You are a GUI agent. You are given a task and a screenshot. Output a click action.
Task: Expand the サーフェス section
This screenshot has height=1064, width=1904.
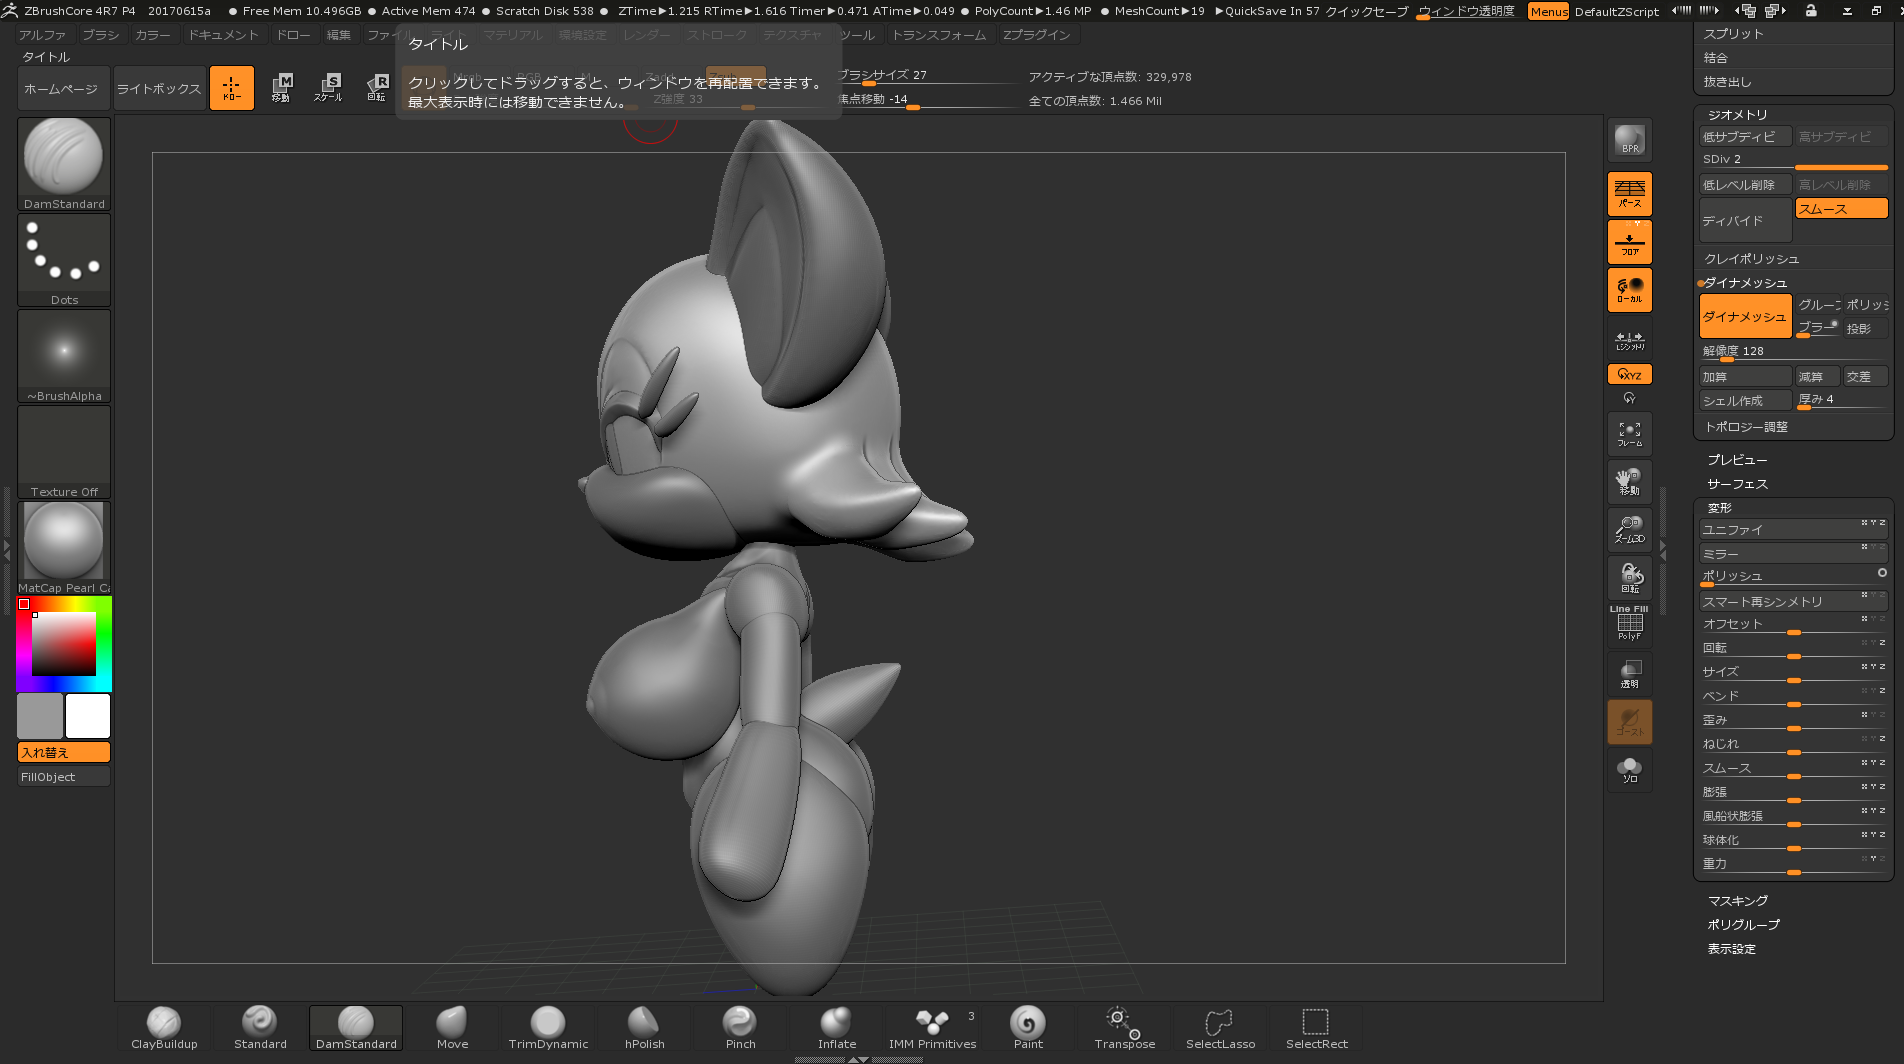(x=1737, y=484)
